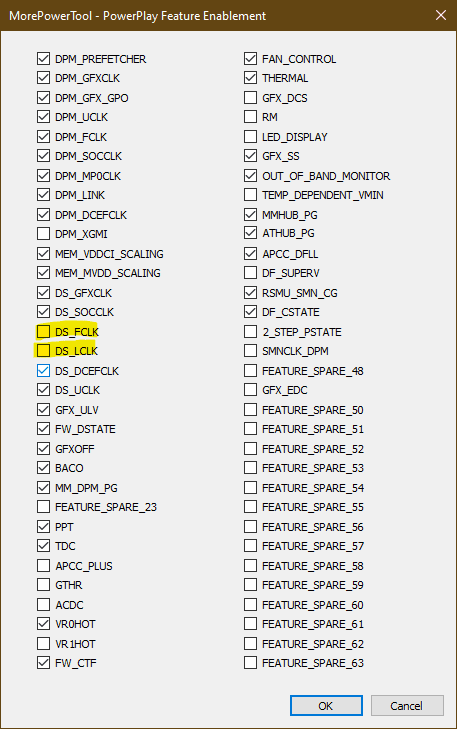Uncheck FAN_CONTROL
Image resolution: width=457 pixels, height=729 pixels.
pyautogui.click(x=250, y=59)
